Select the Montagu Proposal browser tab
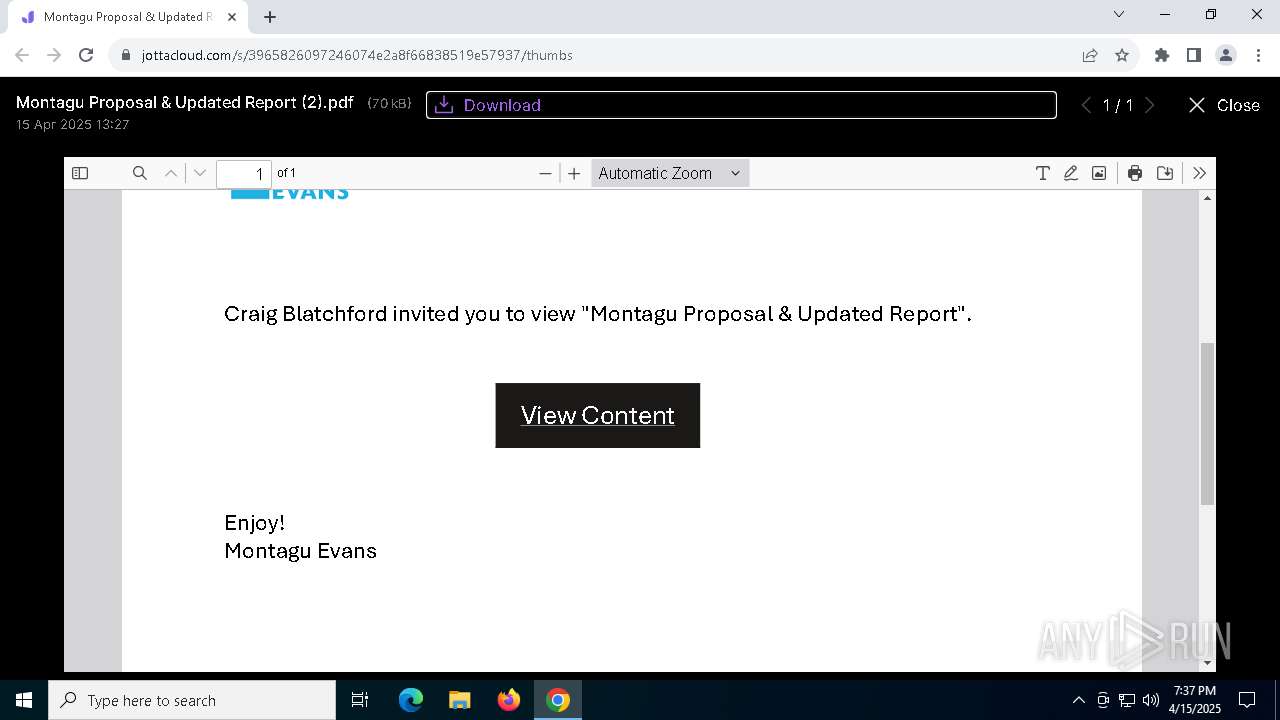The image size is (1280, 720). coord(127,17)
